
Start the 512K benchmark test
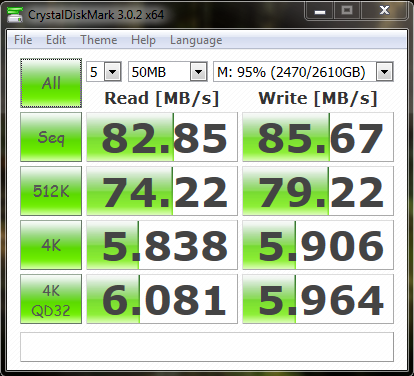click(51, 191)
